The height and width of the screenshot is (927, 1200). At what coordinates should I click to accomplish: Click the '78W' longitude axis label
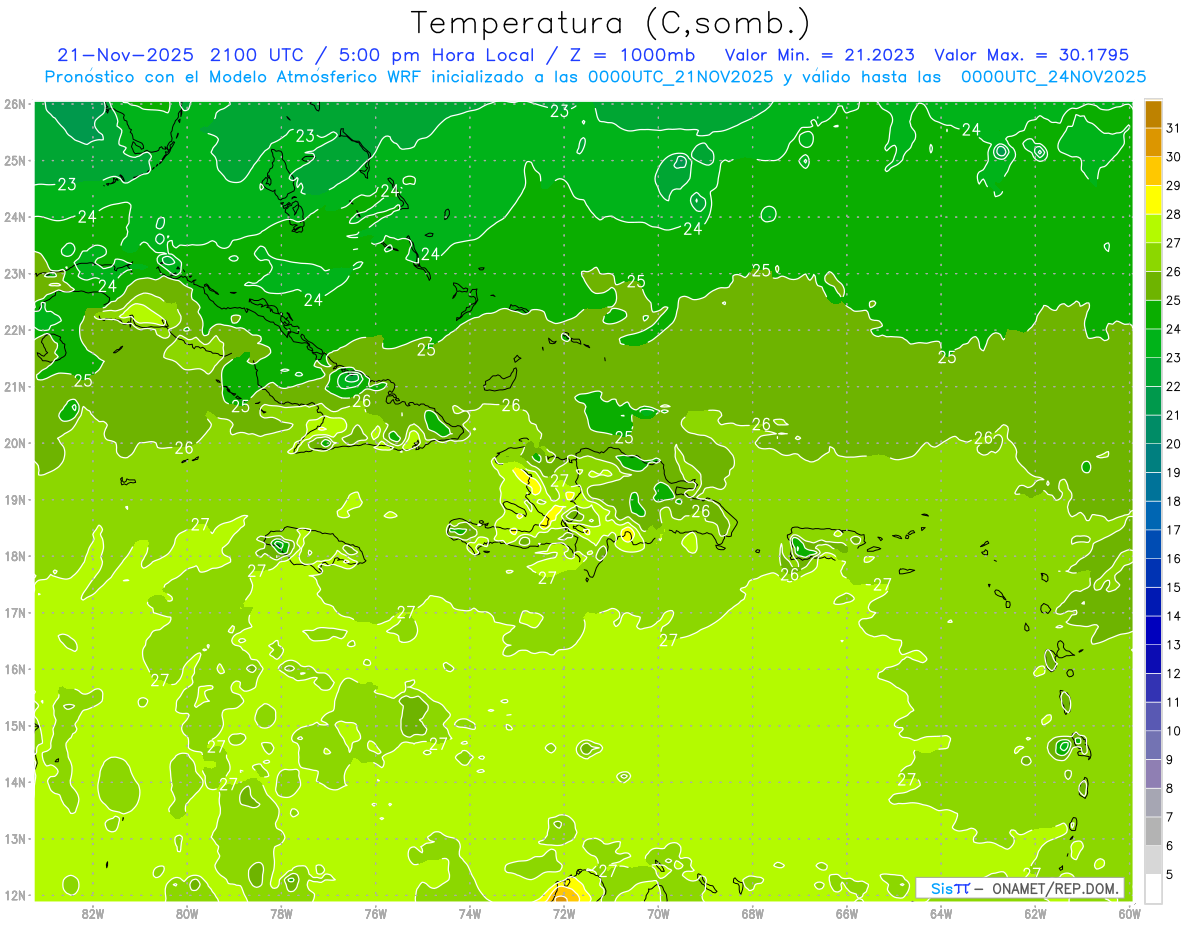click(x=281, y=913)
